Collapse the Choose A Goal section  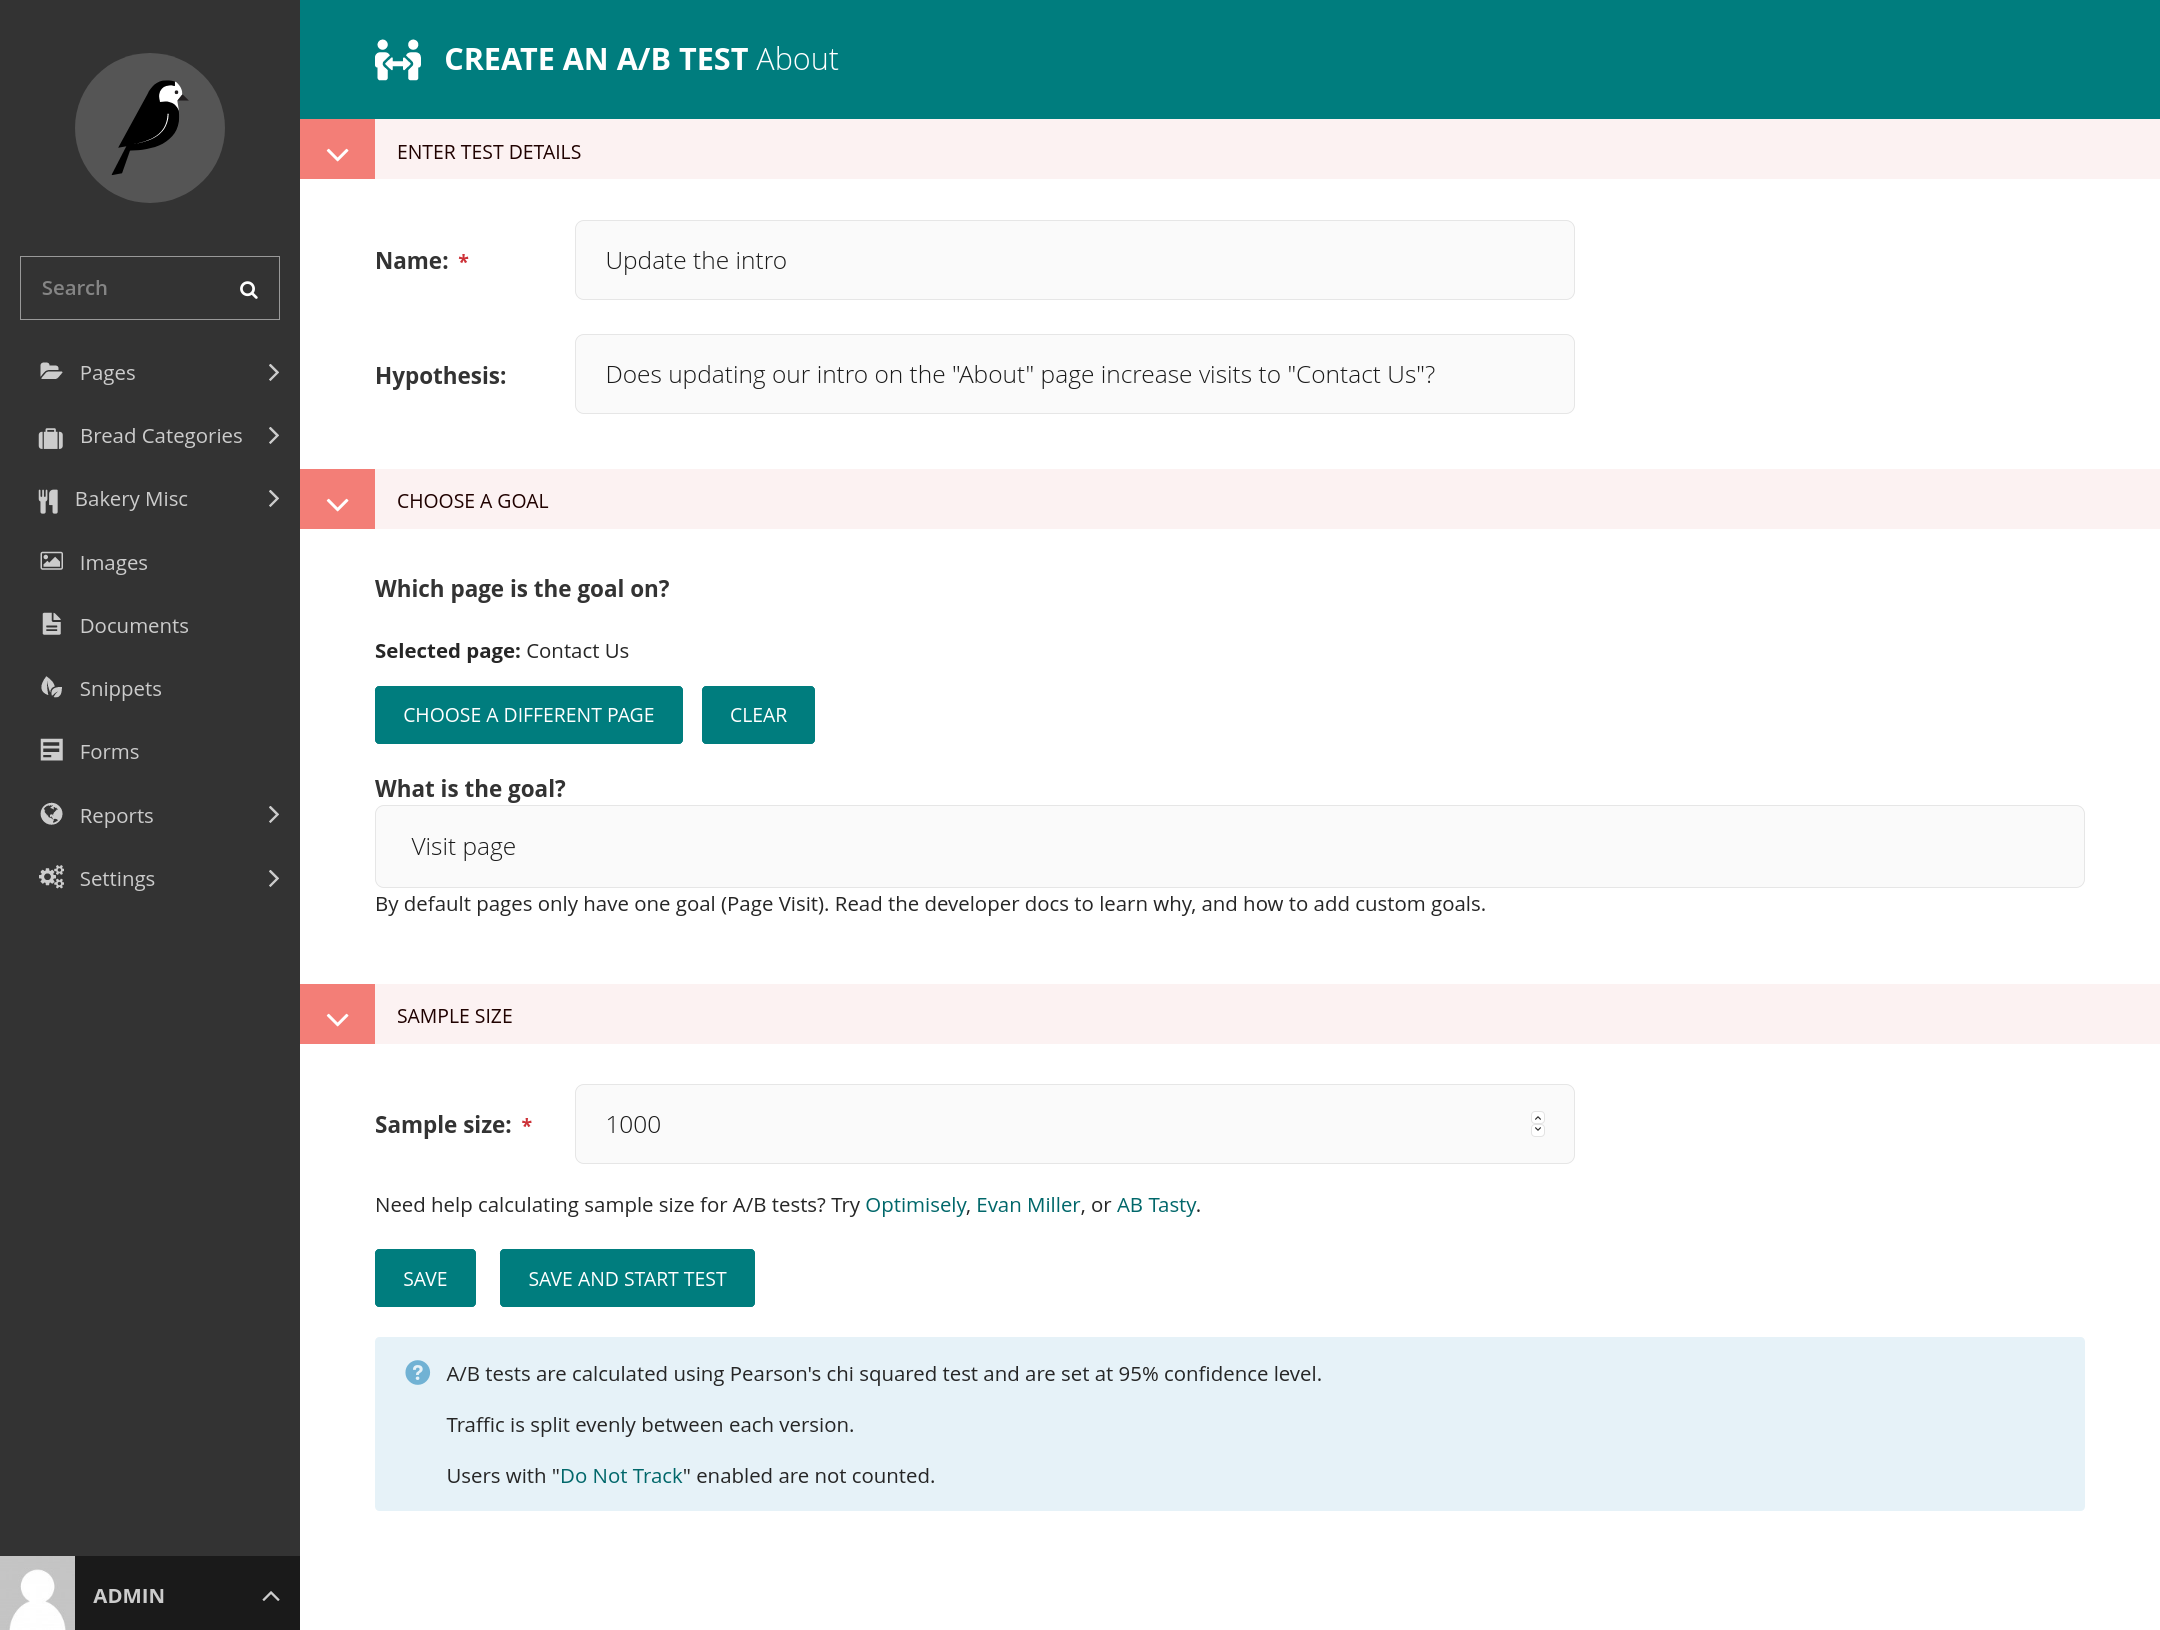click(339, 498)
